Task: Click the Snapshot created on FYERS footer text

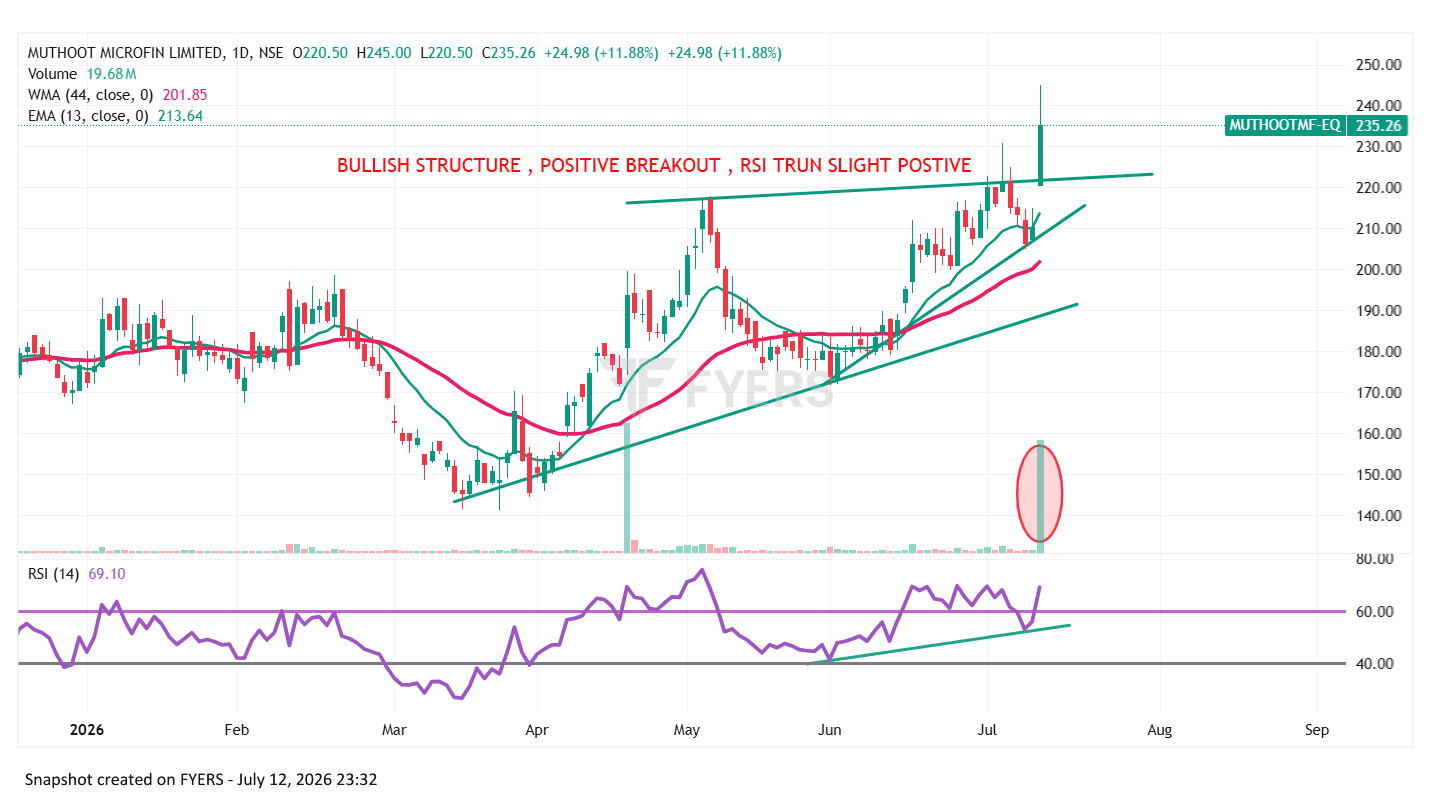Action: [x=201, y=779]
